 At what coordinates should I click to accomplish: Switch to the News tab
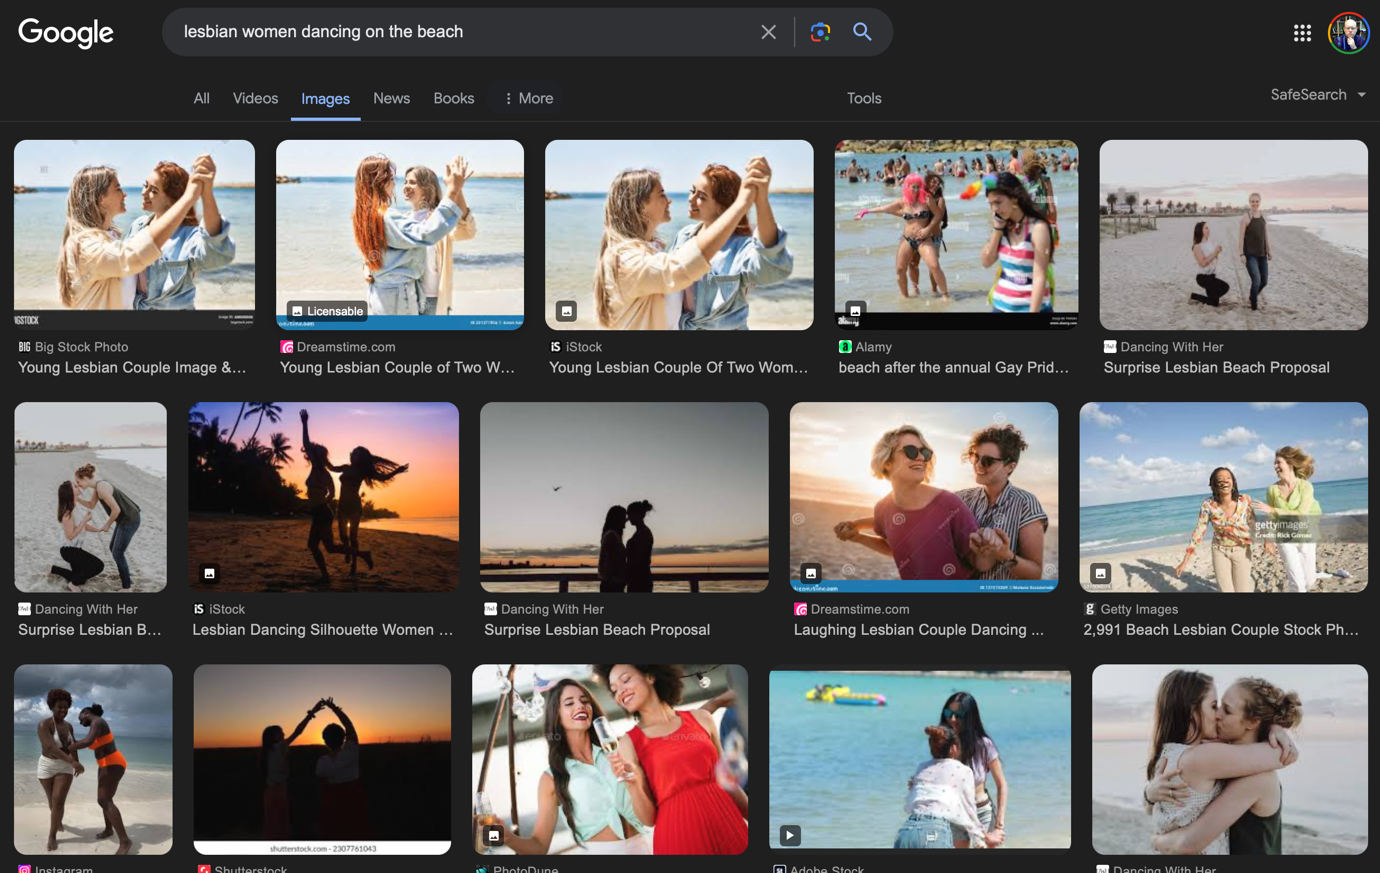[x=391, y=98]
